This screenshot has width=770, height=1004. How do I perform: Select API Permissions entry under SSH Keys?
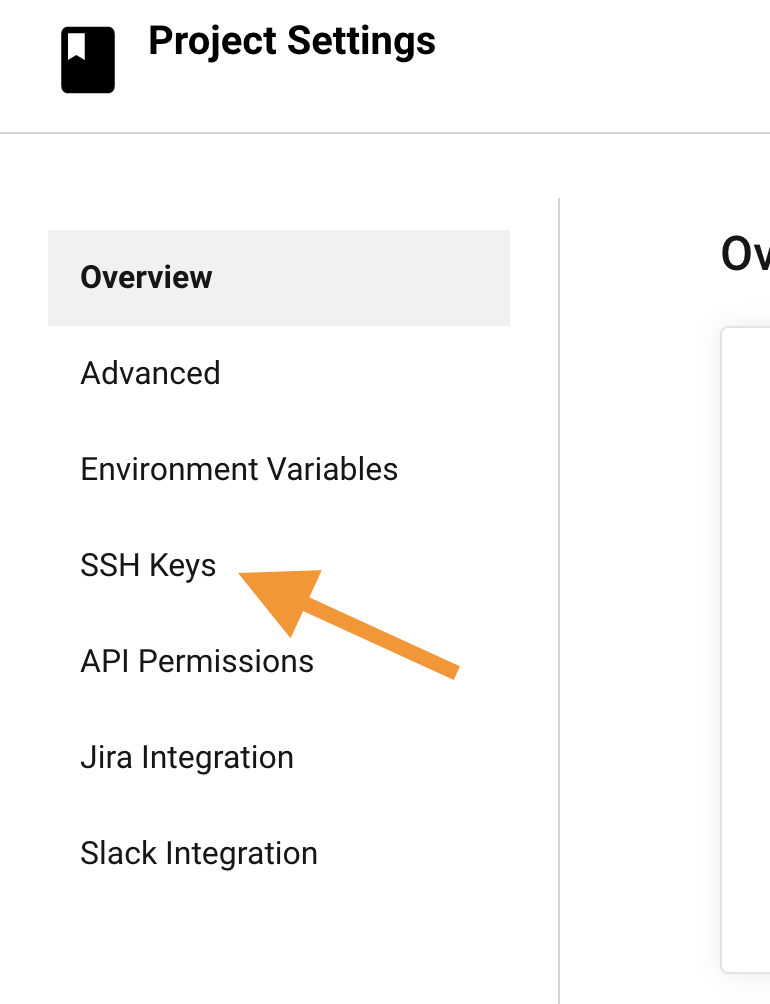tap(197, 661)
